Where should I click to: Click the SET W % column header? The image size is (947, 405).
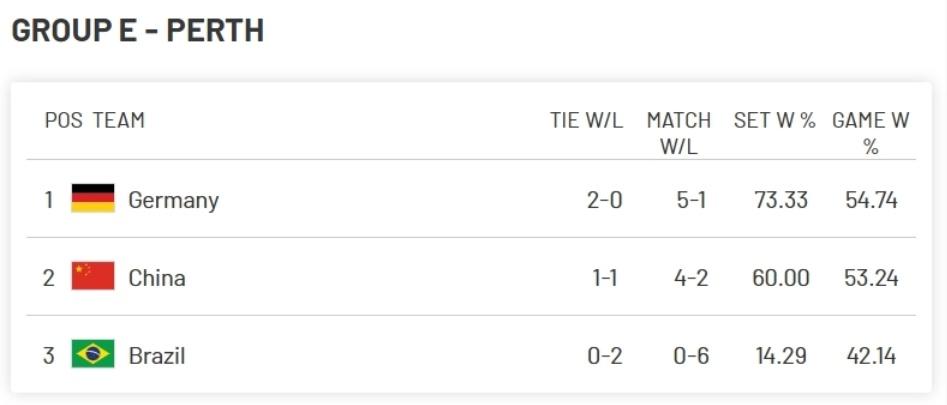click(x=774, y=121)
